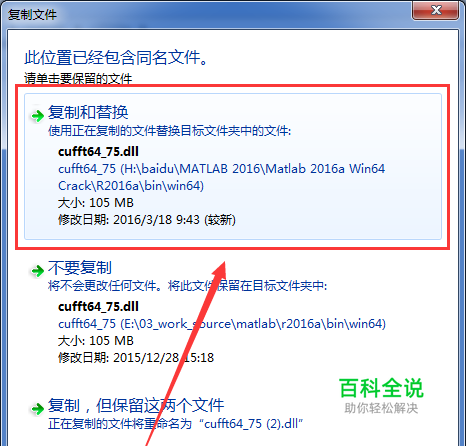Viewport: 466px width, 446px height.
Task: Click the green arrow beside 不要复制
Action: 37,271
